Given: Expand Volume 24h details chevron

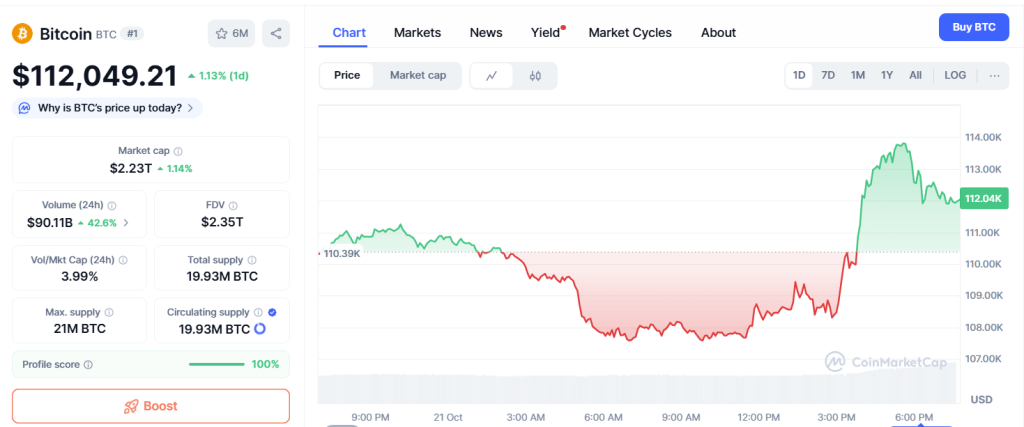Looking at the screenshot, I should click(x=126, y=223).
